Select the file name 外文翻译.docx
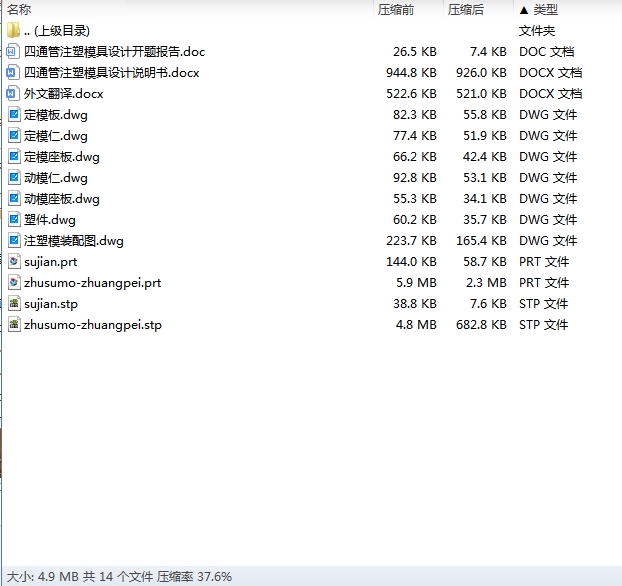This screenshot has height=586, width=622. point(63,94)
